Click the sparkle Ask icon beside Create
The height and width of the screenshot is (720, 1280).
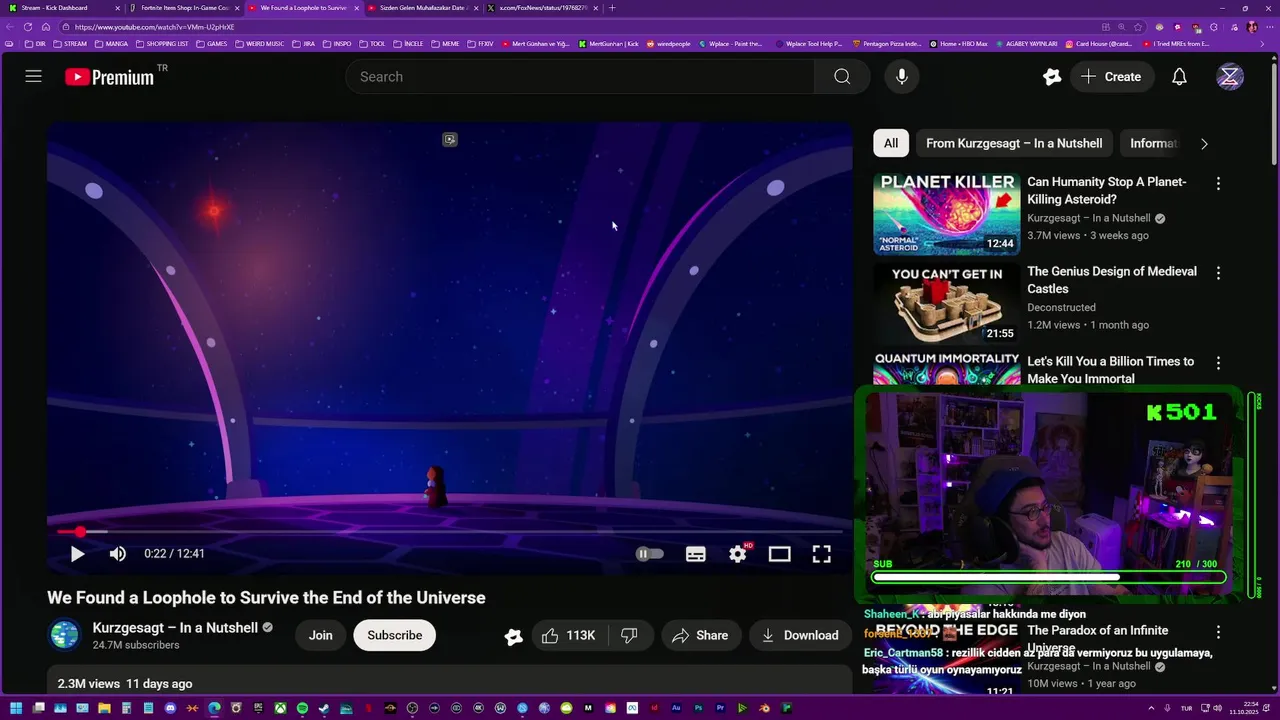pyautogui.click(x=1051, y=77)
